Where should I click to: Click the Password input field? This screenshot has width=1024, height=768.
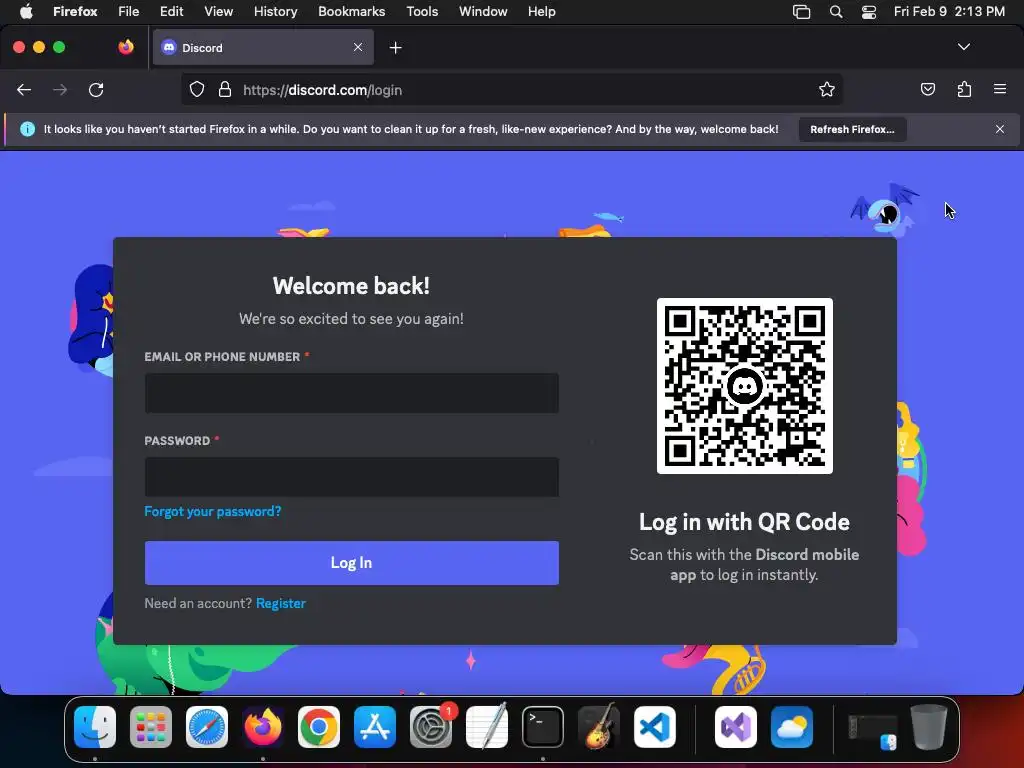(351, 477)
